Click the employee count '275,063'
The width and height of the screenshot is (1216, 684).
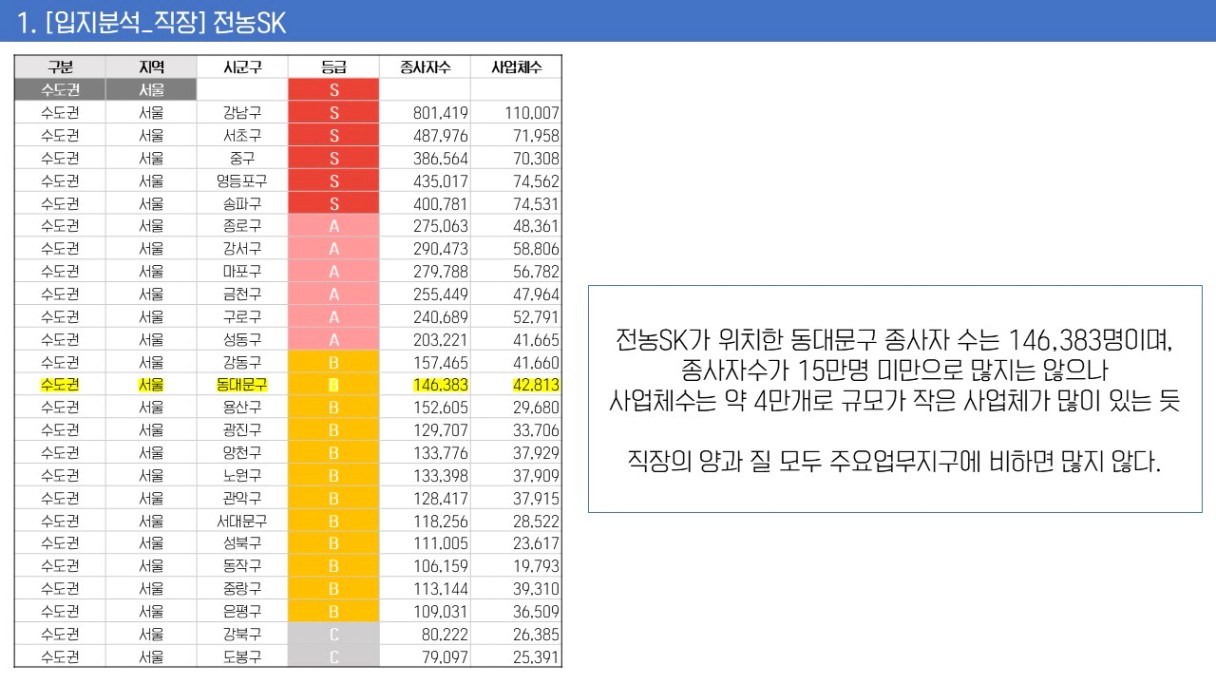[x=440, y=226]
